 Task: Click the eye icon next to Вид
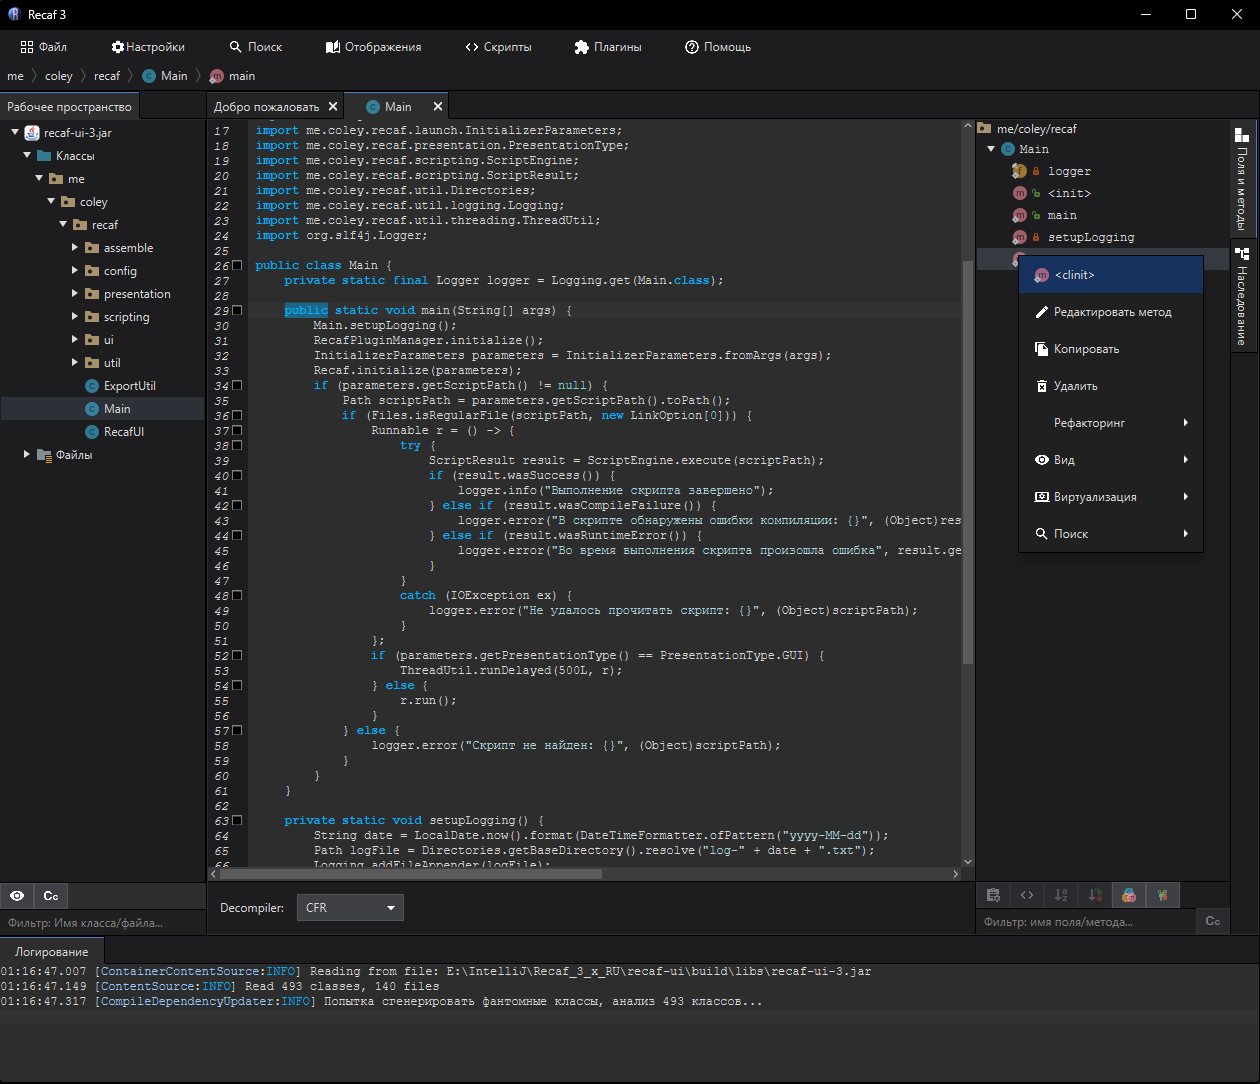pyautogui.click(x=1042, y=460)
